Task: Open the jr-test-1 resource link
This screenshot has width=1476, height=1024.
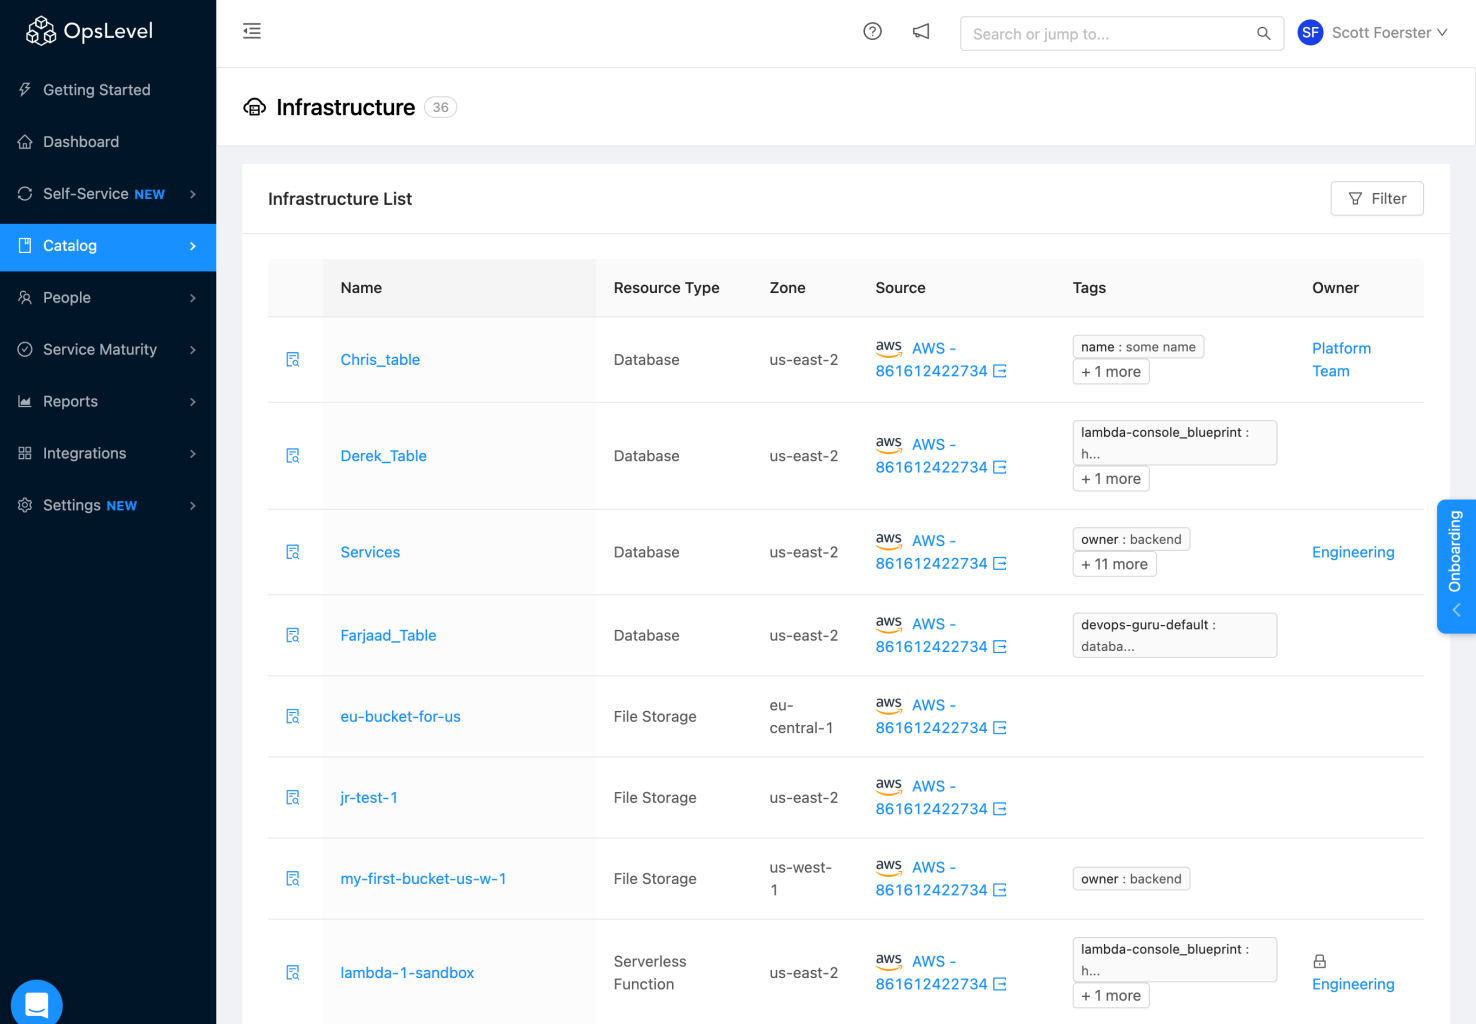Action: point(369,797)
